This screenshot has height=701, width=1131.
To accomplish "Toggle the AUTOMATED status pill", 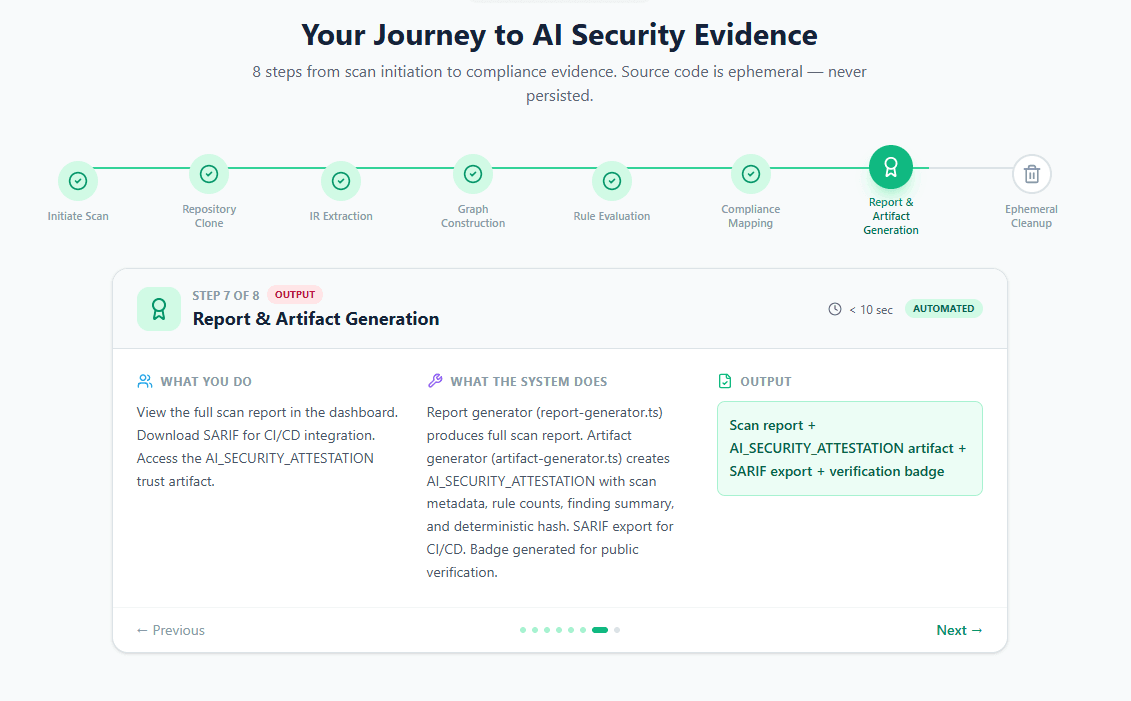I will (x=943, y=308).
